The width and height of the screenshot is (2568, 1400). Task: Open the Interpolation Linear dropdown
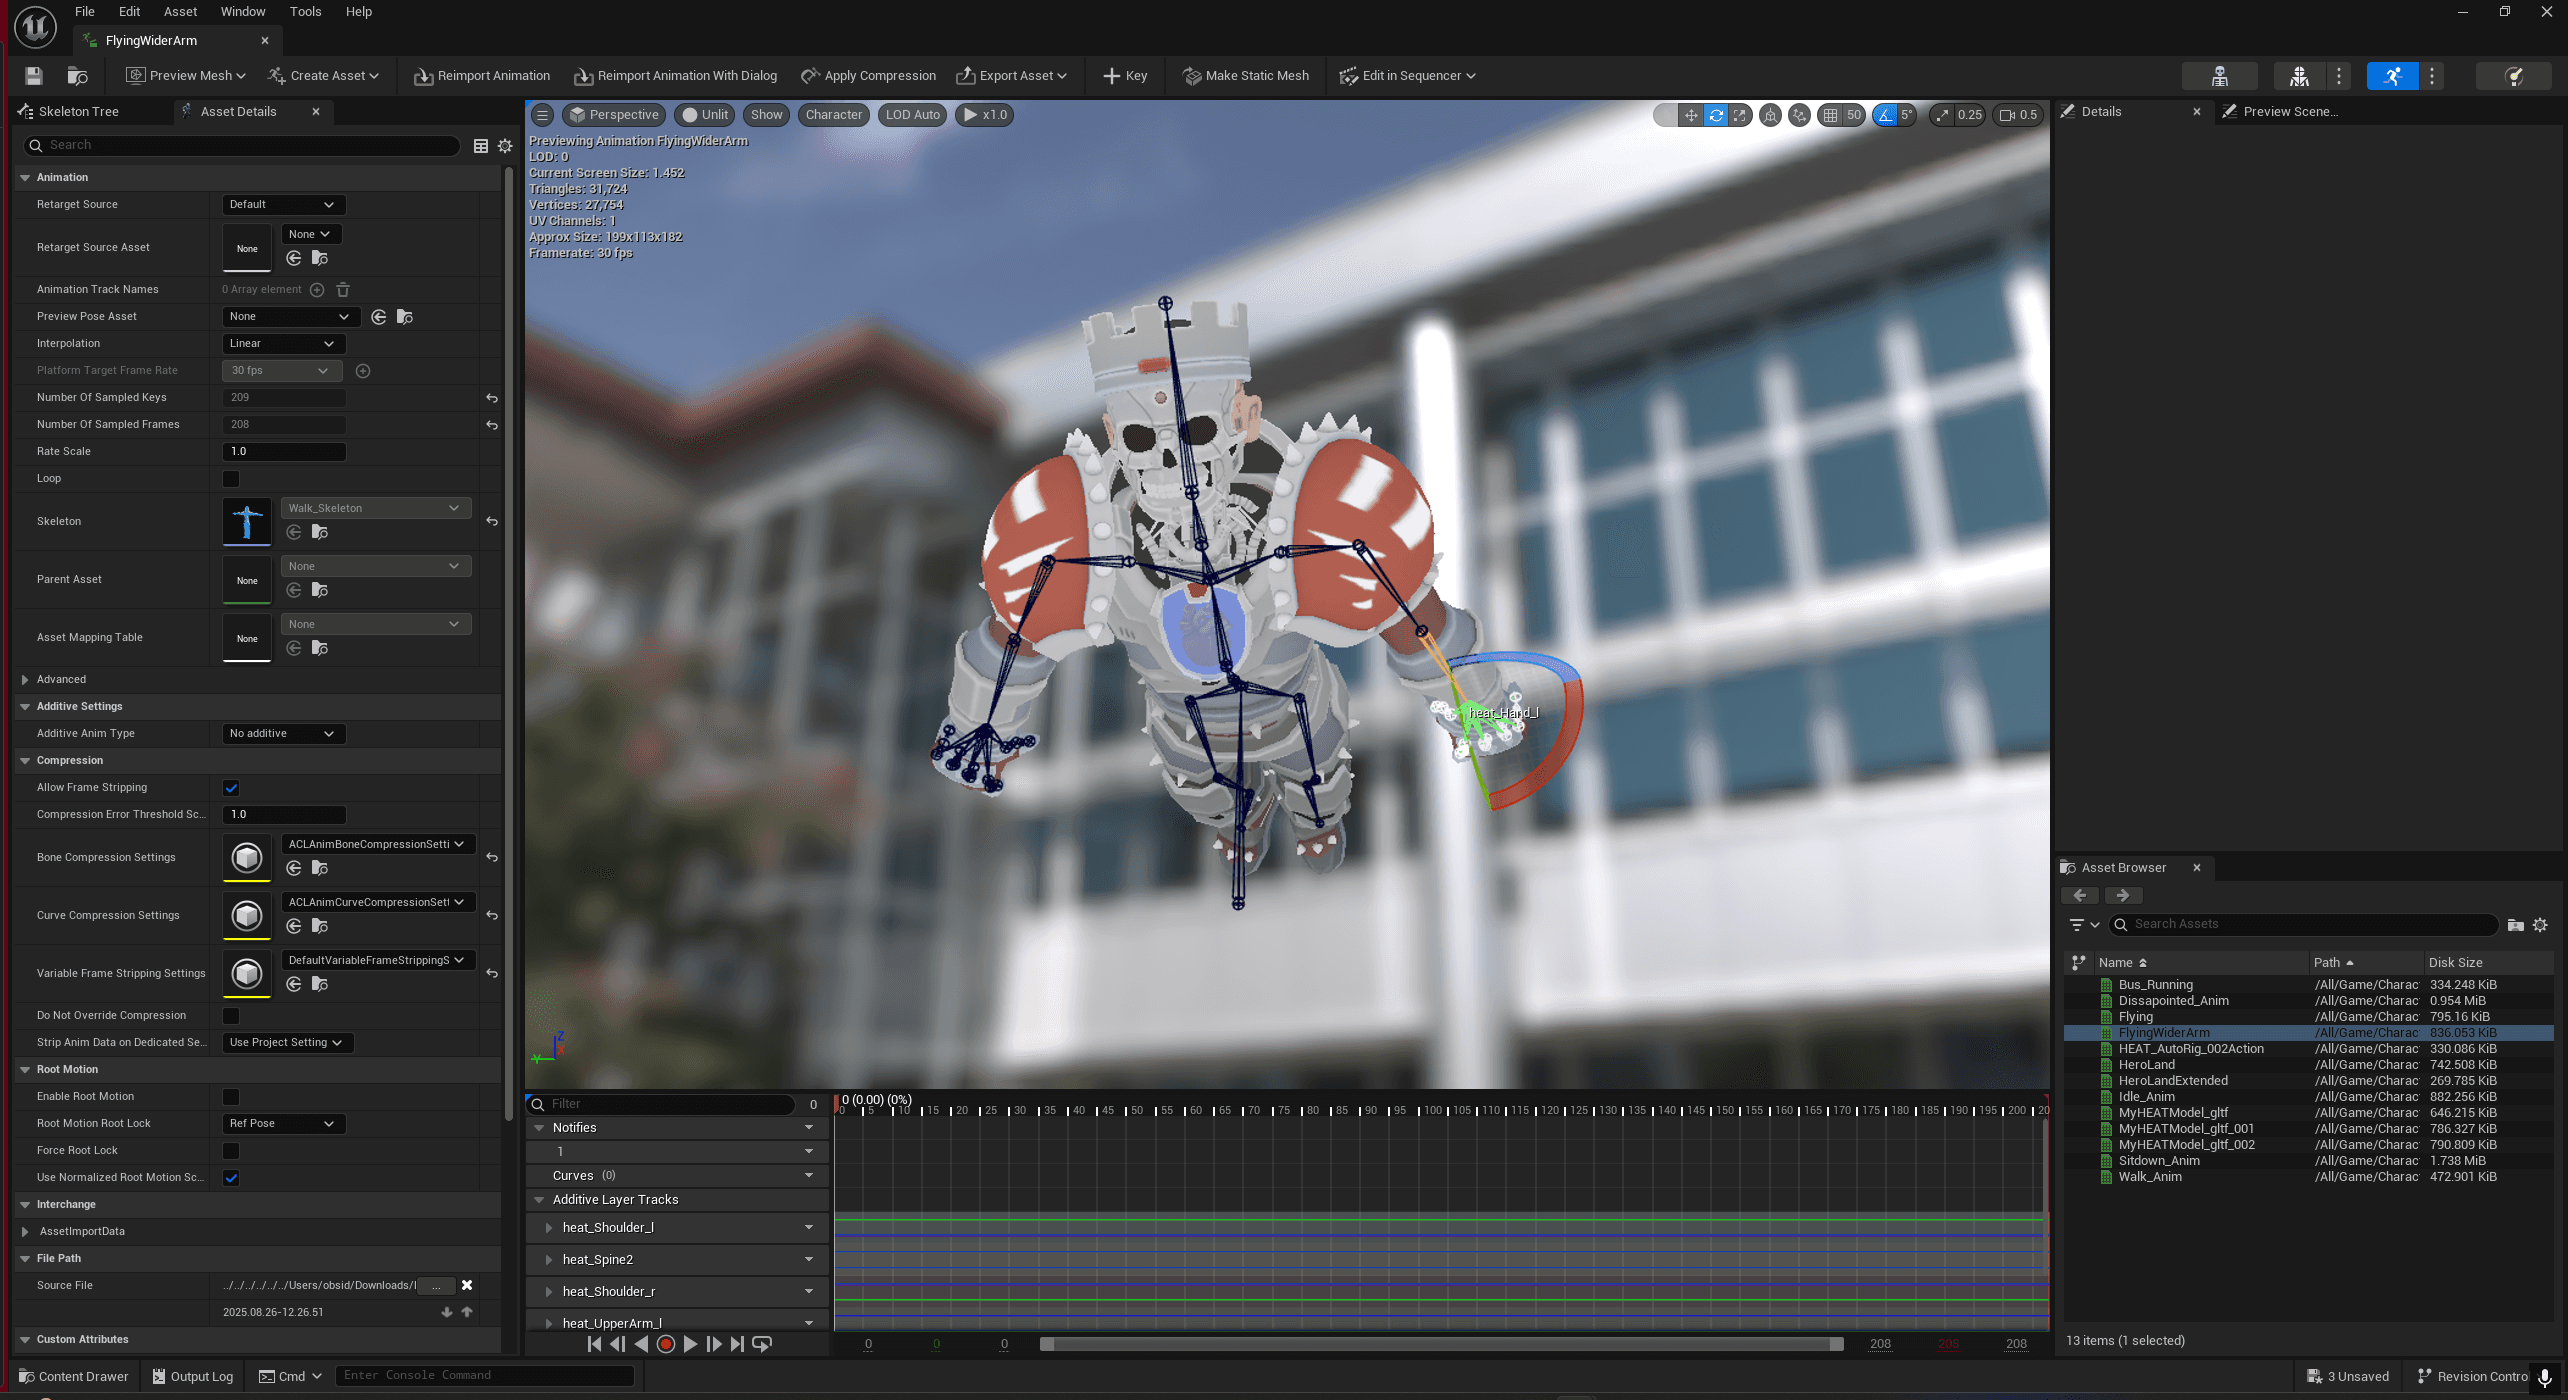pyautogui.click(x=283, y=344)
